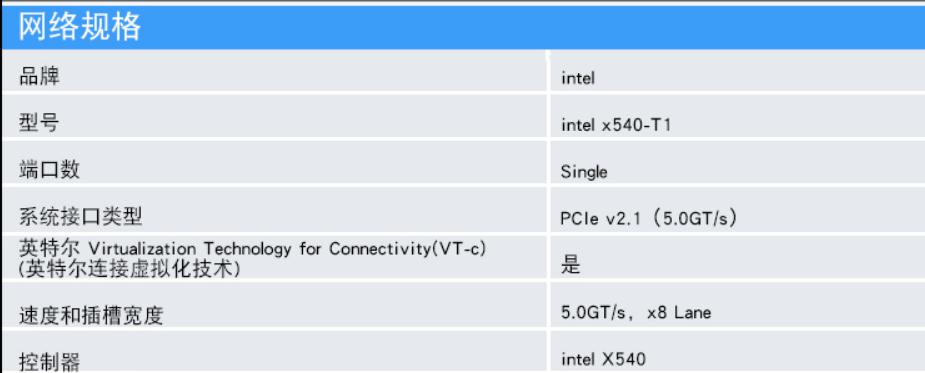Click the empty area right of Single
This screenshot has width=925, height=373.
pyautogui.click(x=767, y=172)
